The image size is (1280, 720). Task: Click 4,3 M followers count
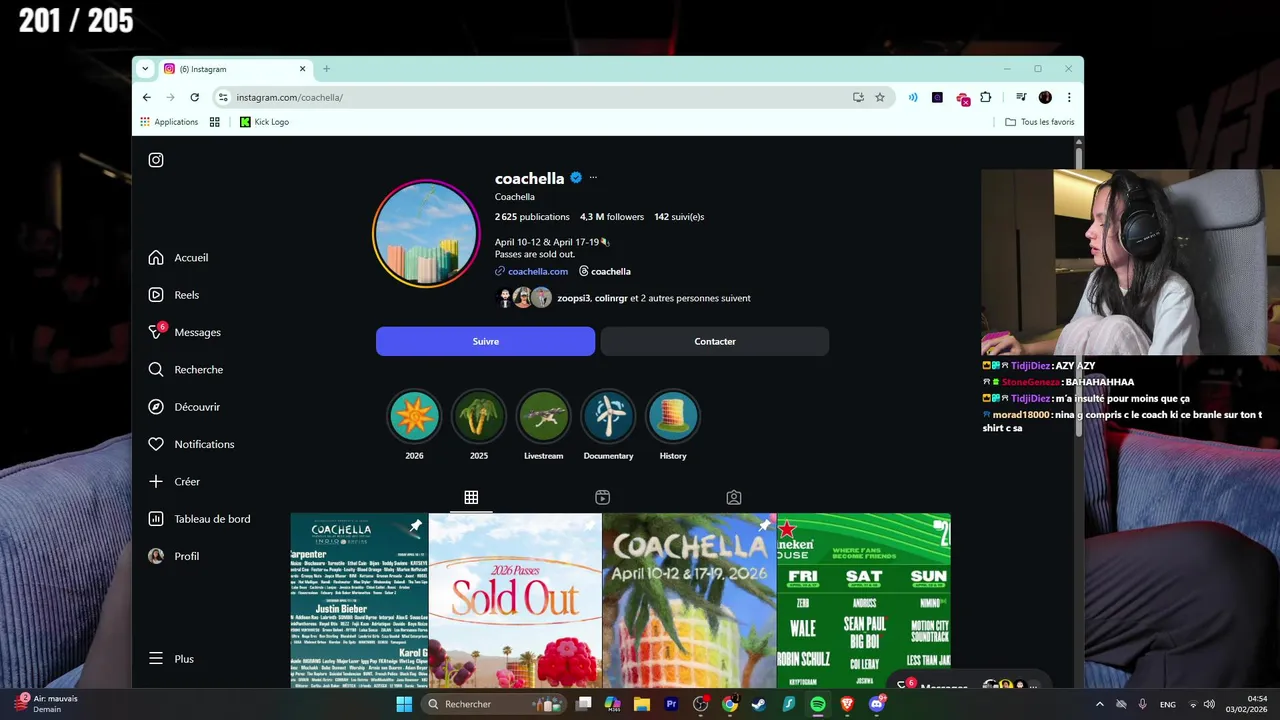coord(612,217)
